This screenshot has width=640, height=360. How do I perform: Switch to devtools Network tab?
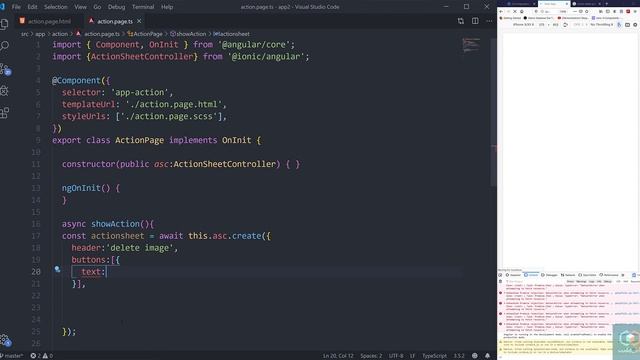[568, 275]
